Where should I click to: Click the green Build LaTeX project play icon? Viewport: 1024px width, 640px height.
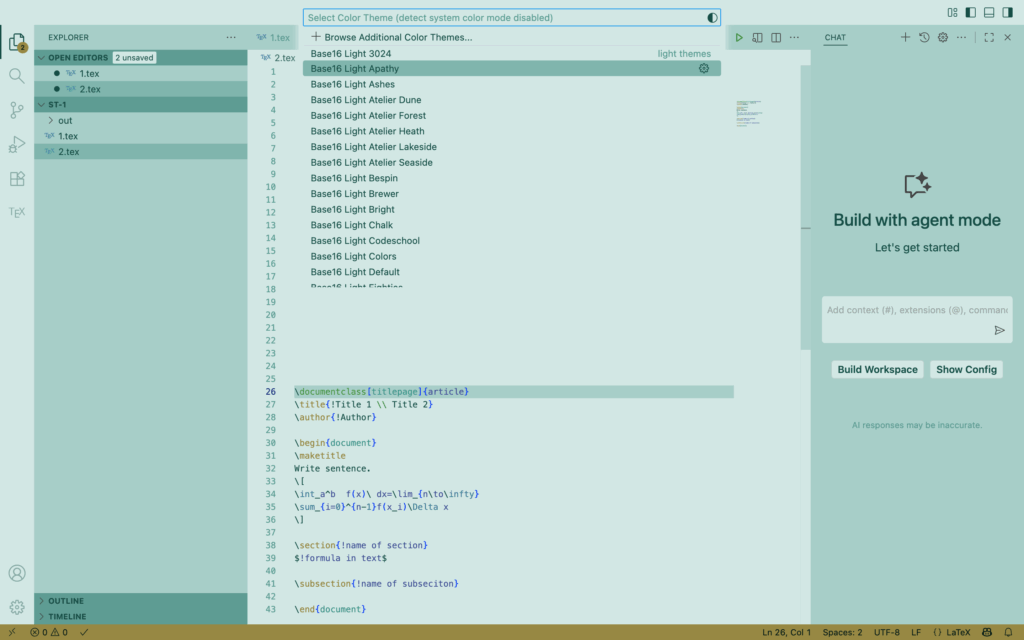(739, 38)
